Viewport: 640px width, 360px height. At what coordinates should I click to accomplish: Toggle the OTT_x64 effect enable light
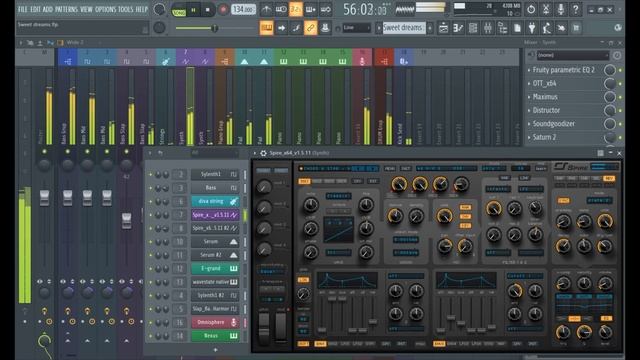(620, 84)
